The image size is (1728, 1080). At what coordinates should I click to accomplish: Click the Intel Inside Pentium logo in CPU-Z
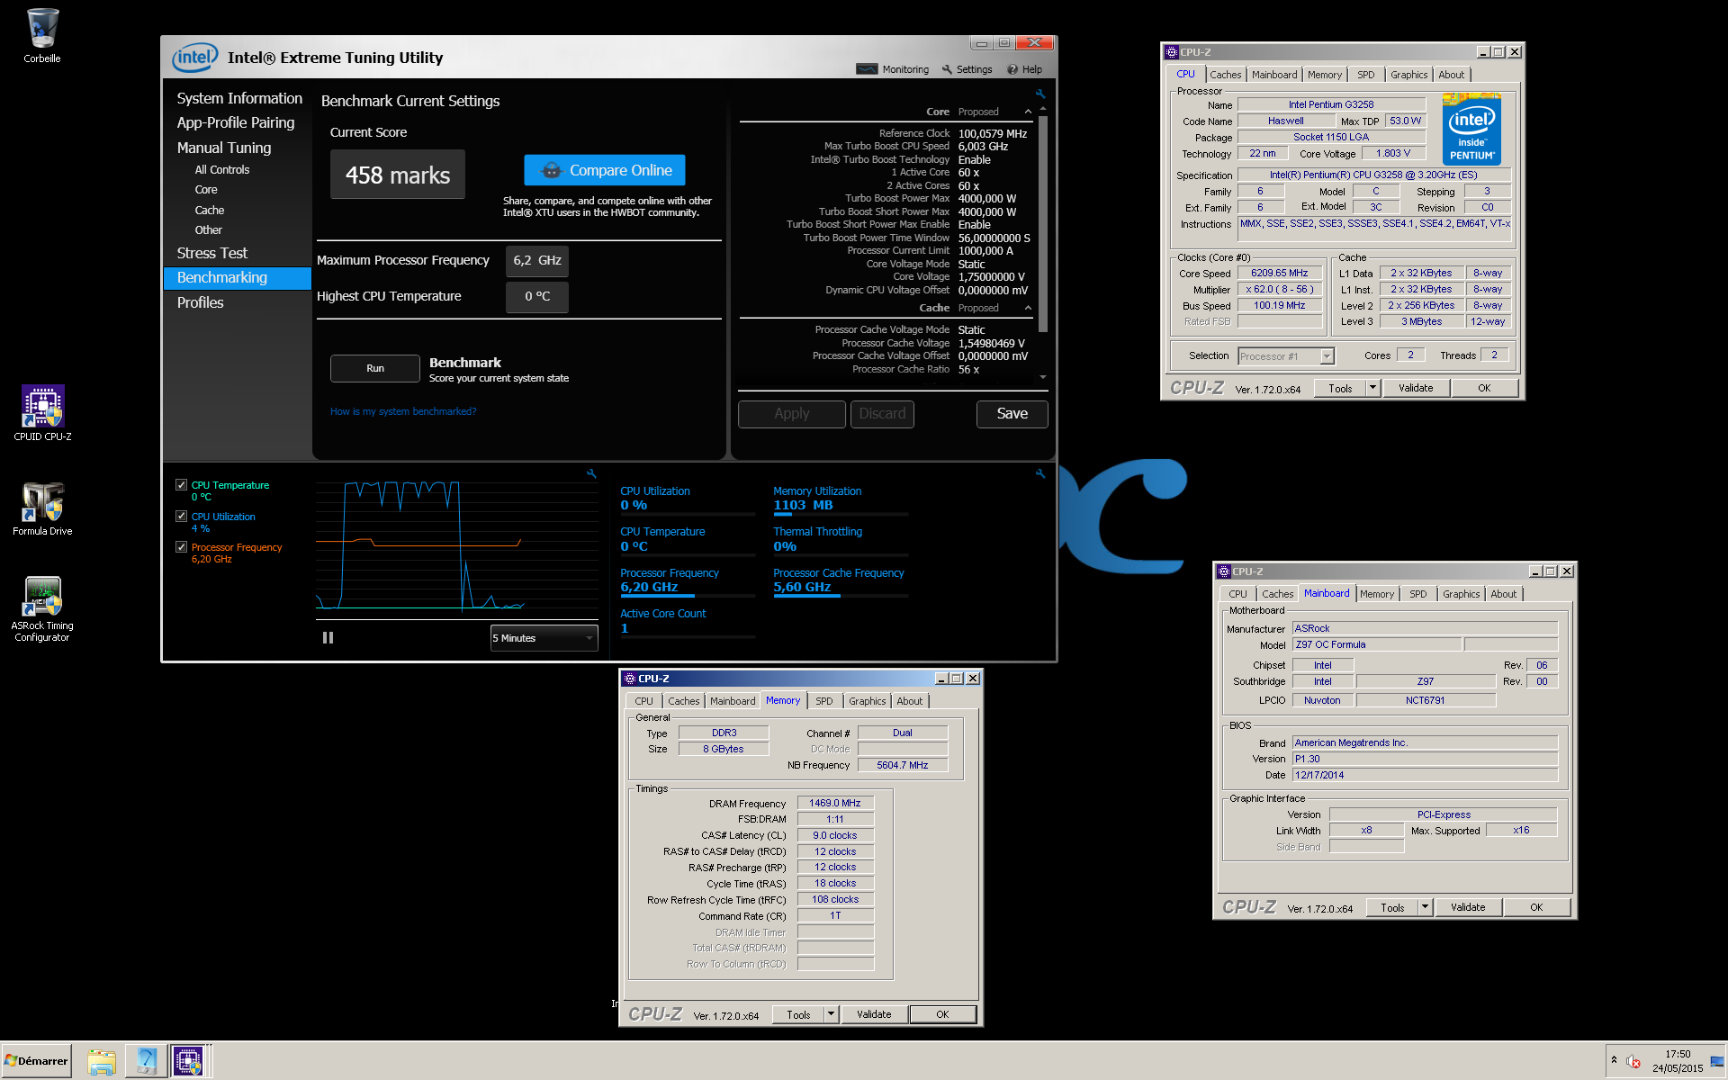pyautogui.click(x=1472, y=128)
